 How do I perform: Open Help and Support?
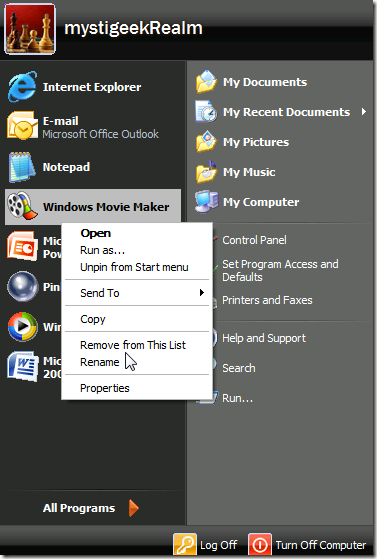(264, 338)
